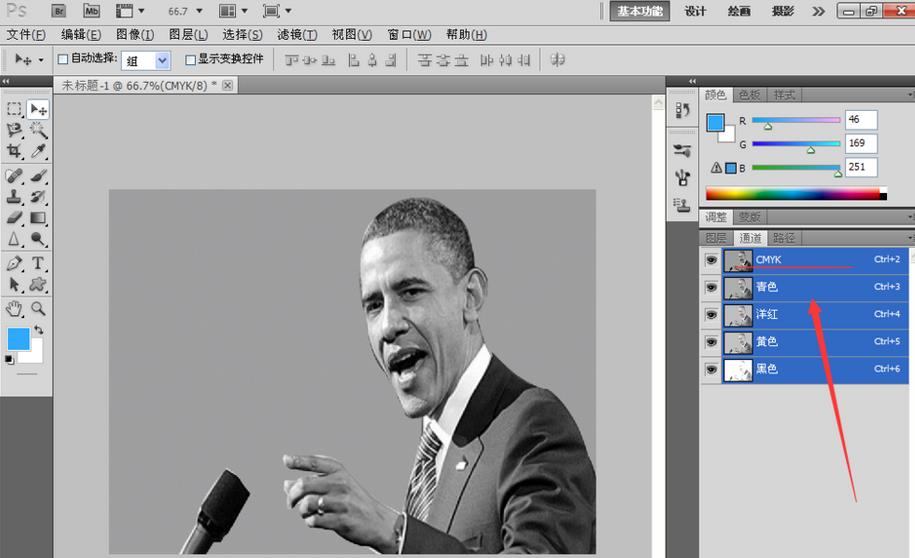Screen dimensions: 915x558
Task: Toggle visibility of the 黑色 channel
Action: pyautogui.click(x=711, y=369)
